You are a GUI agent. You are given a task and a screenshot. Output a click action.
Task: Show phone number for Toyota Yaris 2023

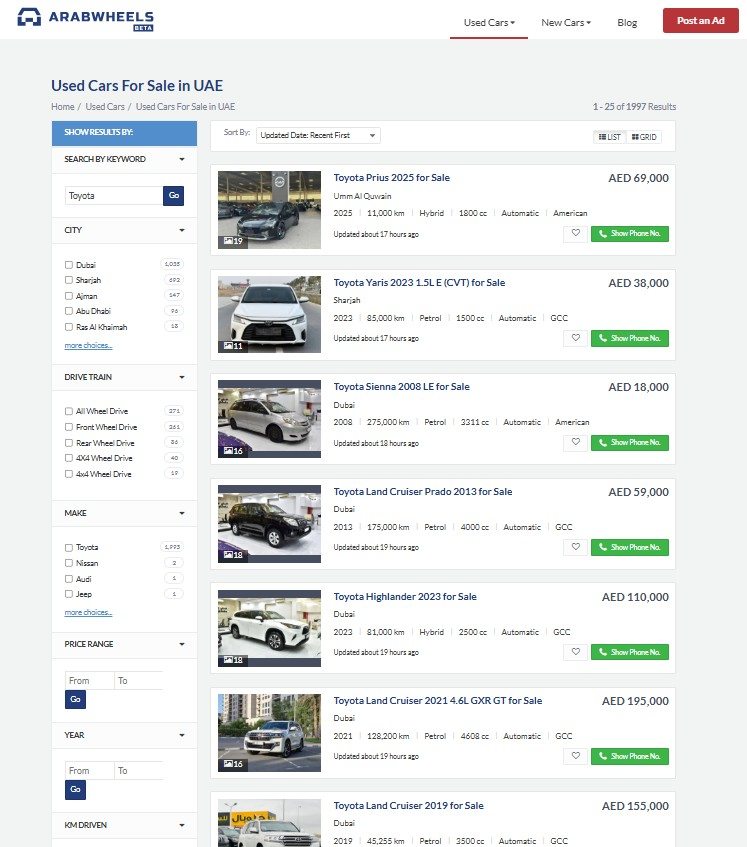tap(629, 338)
